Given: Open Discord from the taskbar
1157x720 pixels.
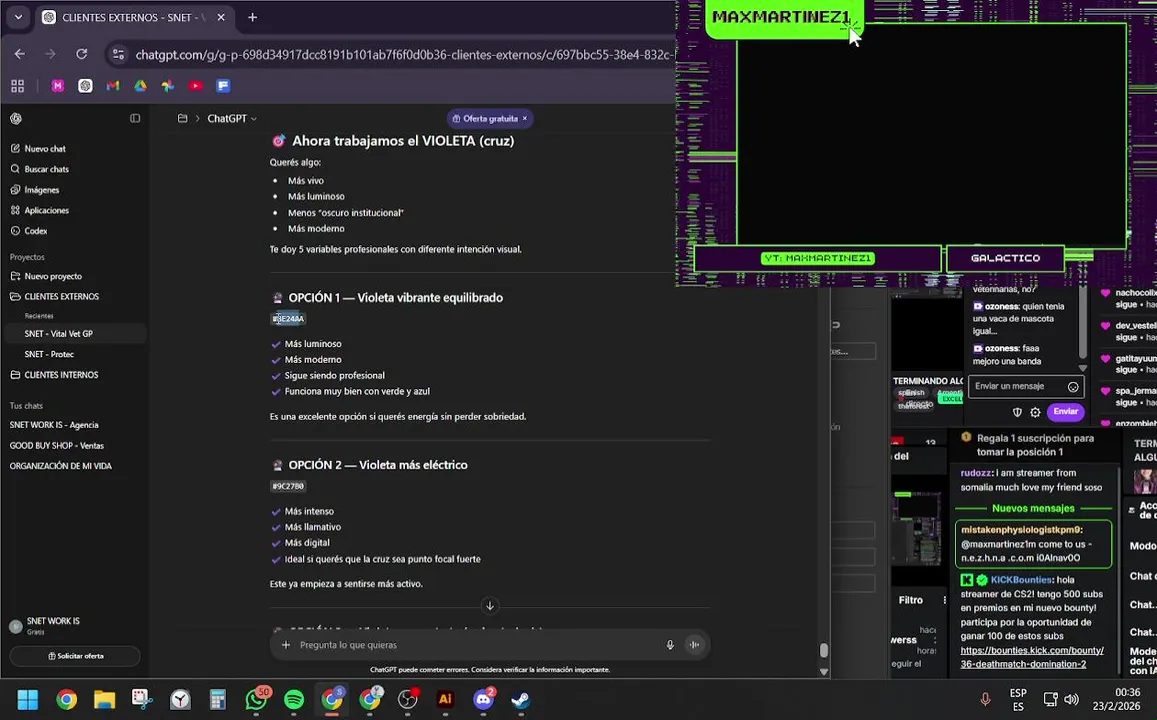Looking at the screenshot, I should click(x=483, y=699).
